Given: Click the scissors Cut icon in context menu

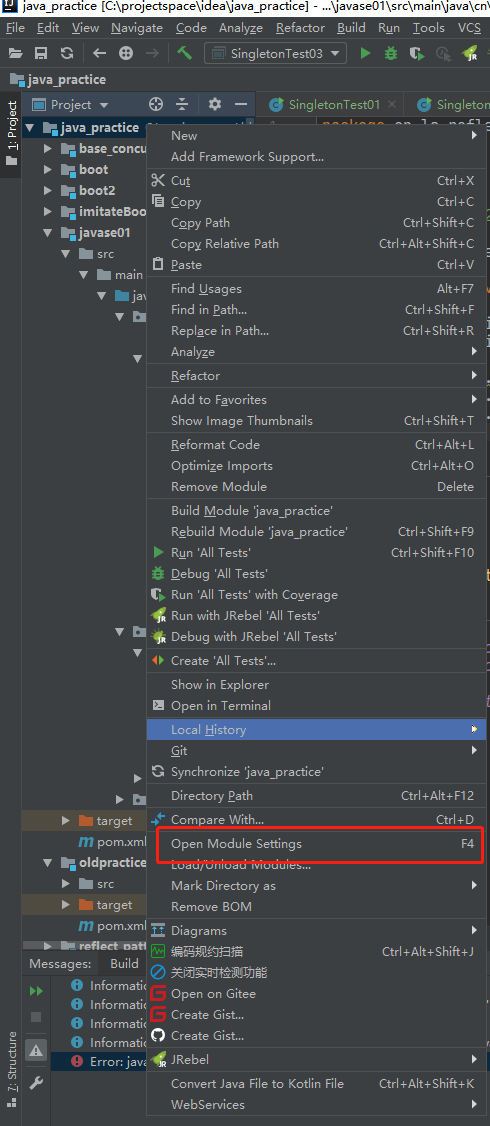Looking at the screenshot, I should 159,180.
